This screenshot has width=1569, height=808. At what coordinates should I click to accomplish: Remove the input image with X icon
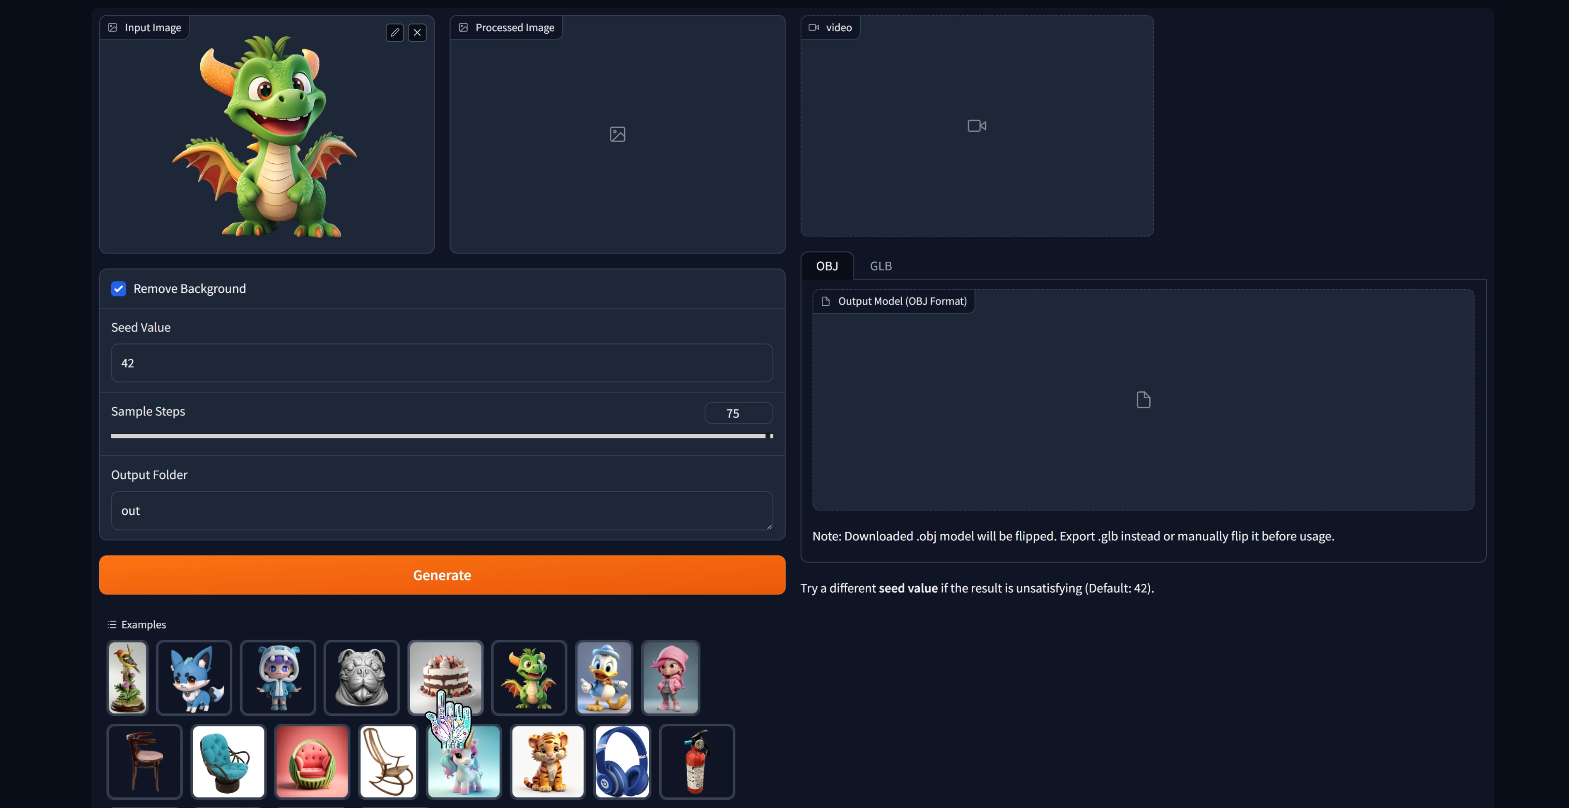point(418,33)
